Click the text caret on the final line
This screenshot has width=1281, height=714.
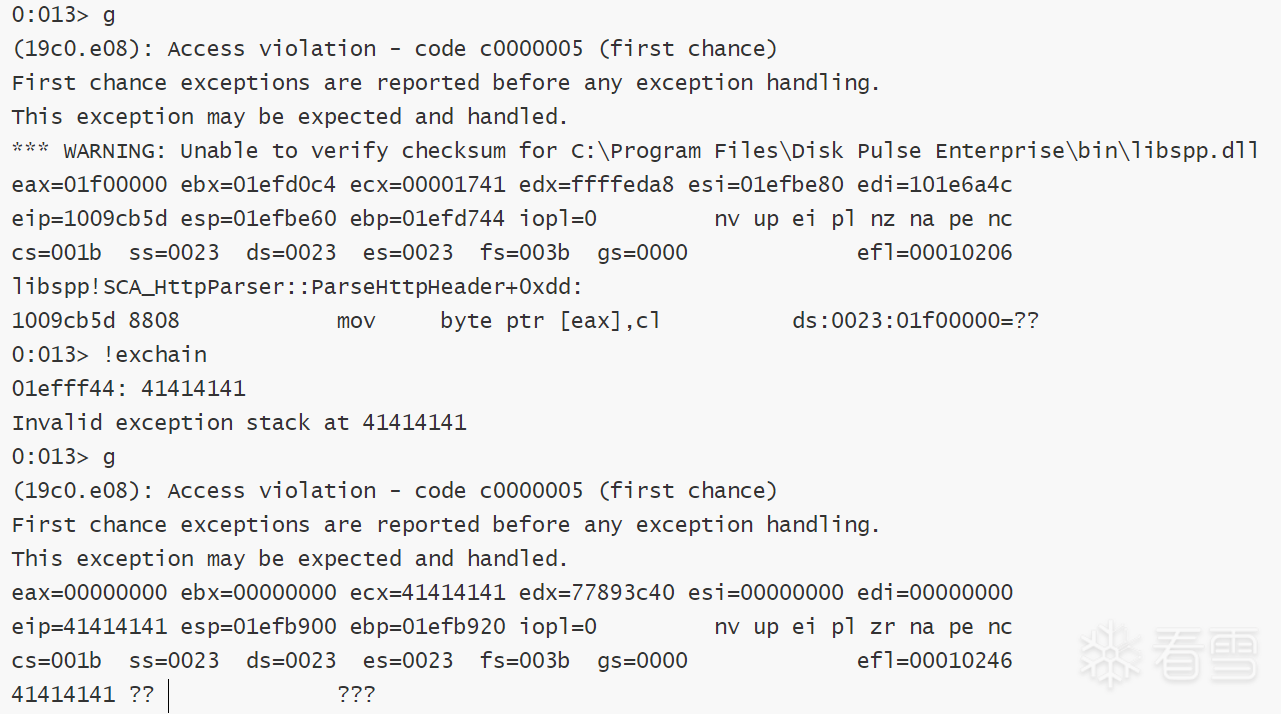click(168, 695)
